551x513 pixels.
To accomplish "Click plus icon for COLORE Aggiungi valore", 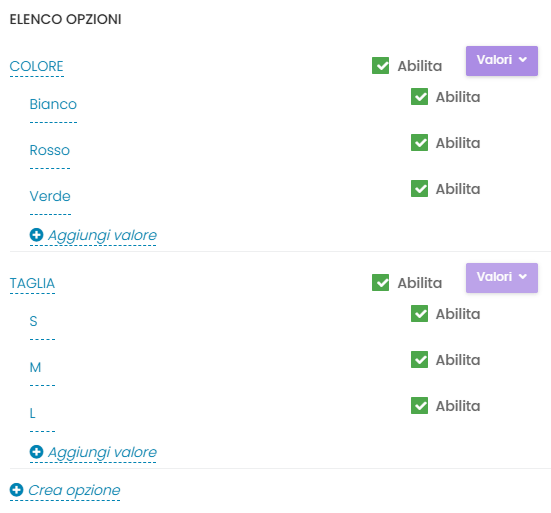I will coord(37,235).
